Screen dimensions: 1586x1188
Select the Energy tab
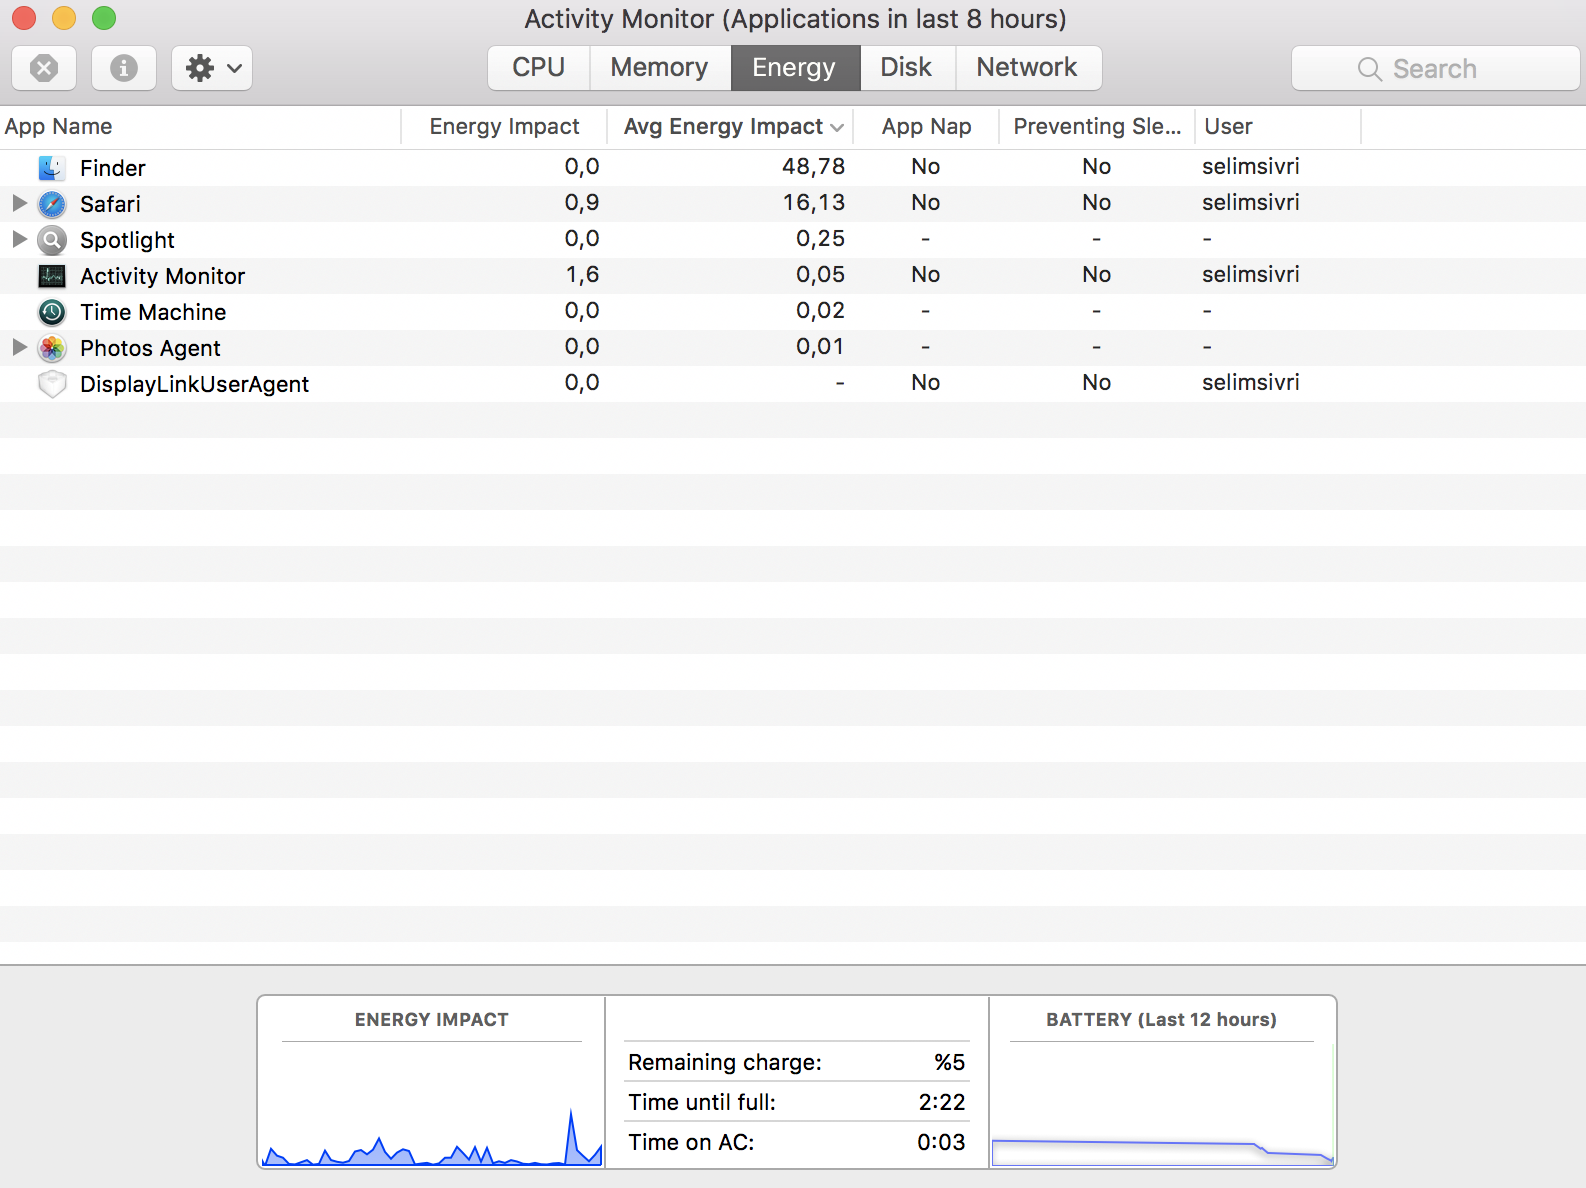[x=795, y=67]
